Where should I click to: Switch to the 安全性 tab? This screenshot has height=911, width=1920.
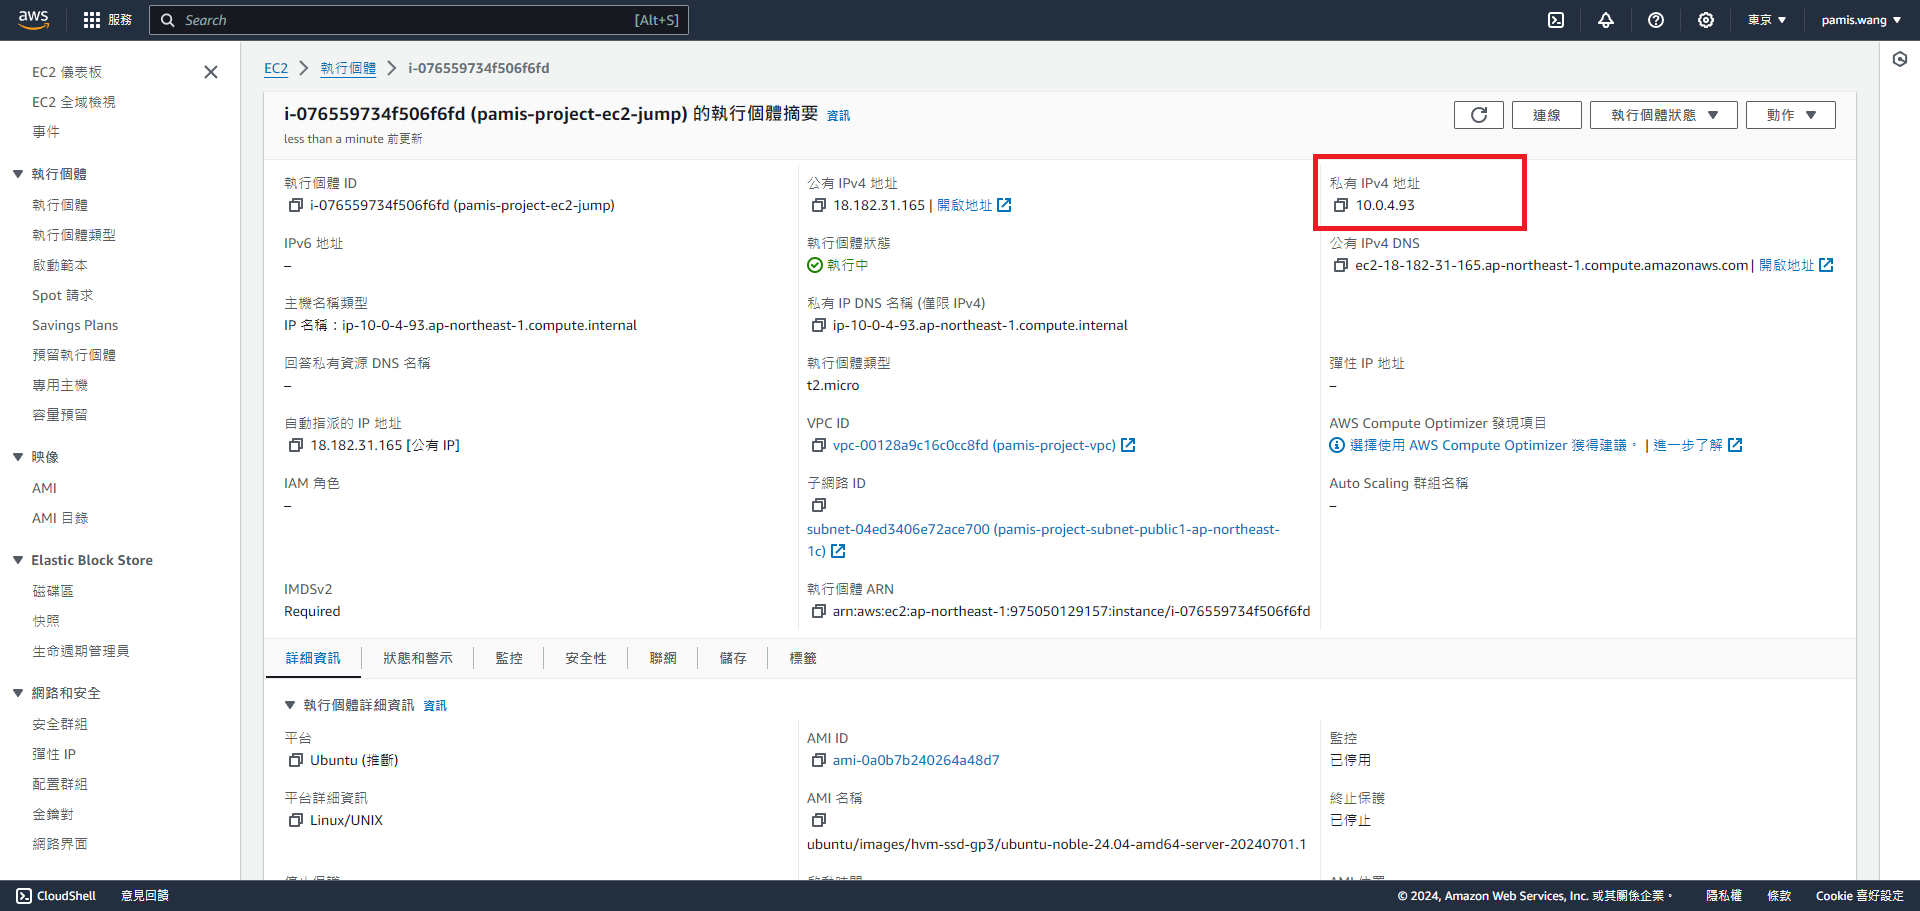click(x=586, y=658)
